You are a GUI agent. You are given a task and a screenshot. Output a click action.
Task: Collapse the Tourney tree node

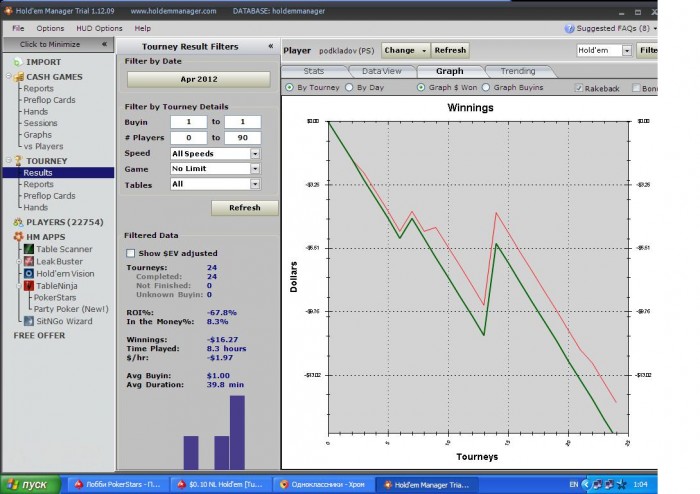pyautogui.click(x=8, y=160)
